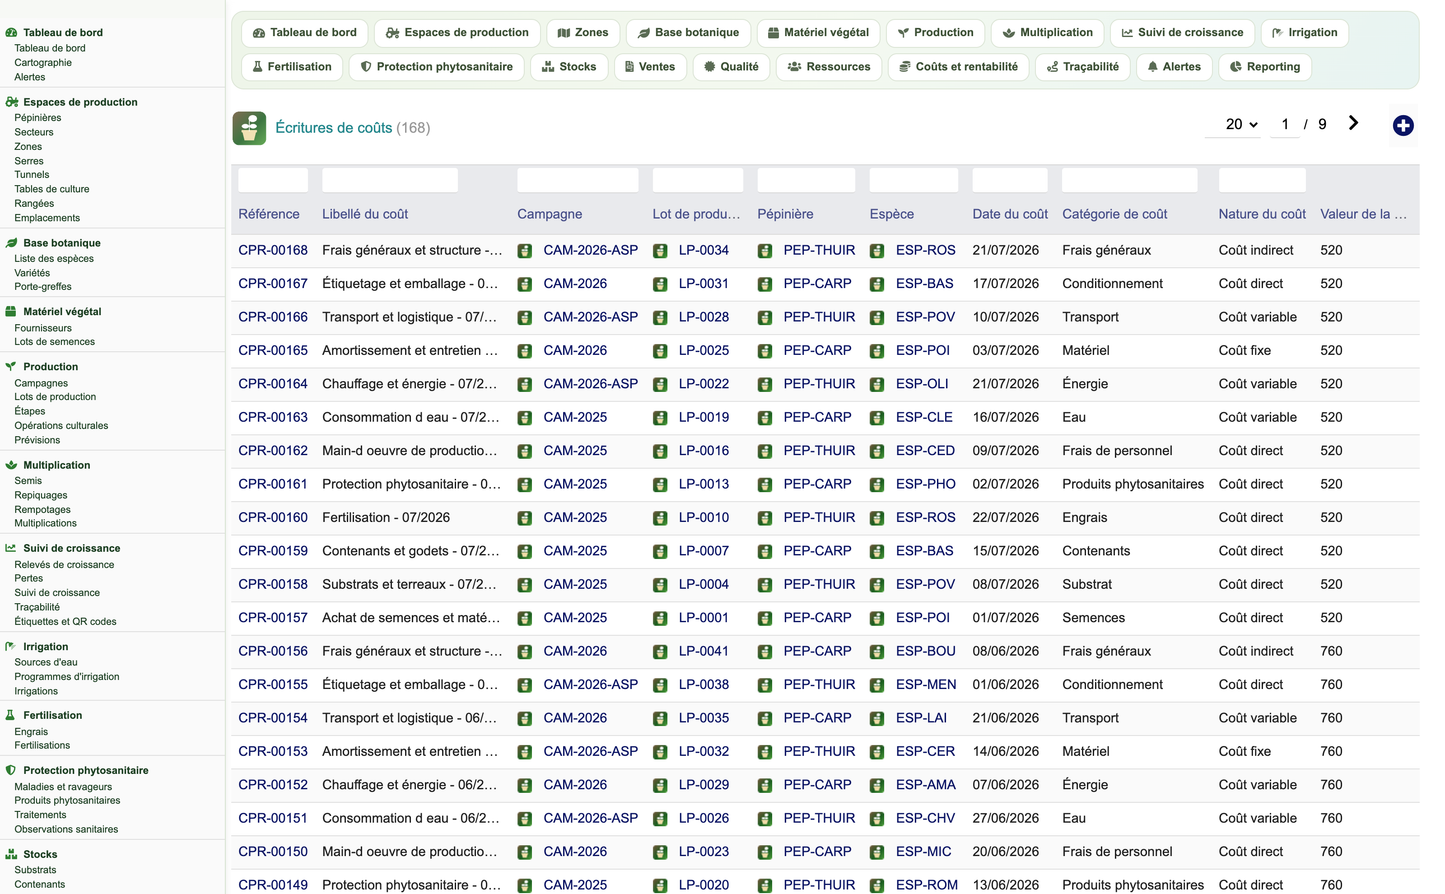Click the nursery icon in row CPR-00166
The height and width of the screenshot is (894, 1445).
[765, 318]
